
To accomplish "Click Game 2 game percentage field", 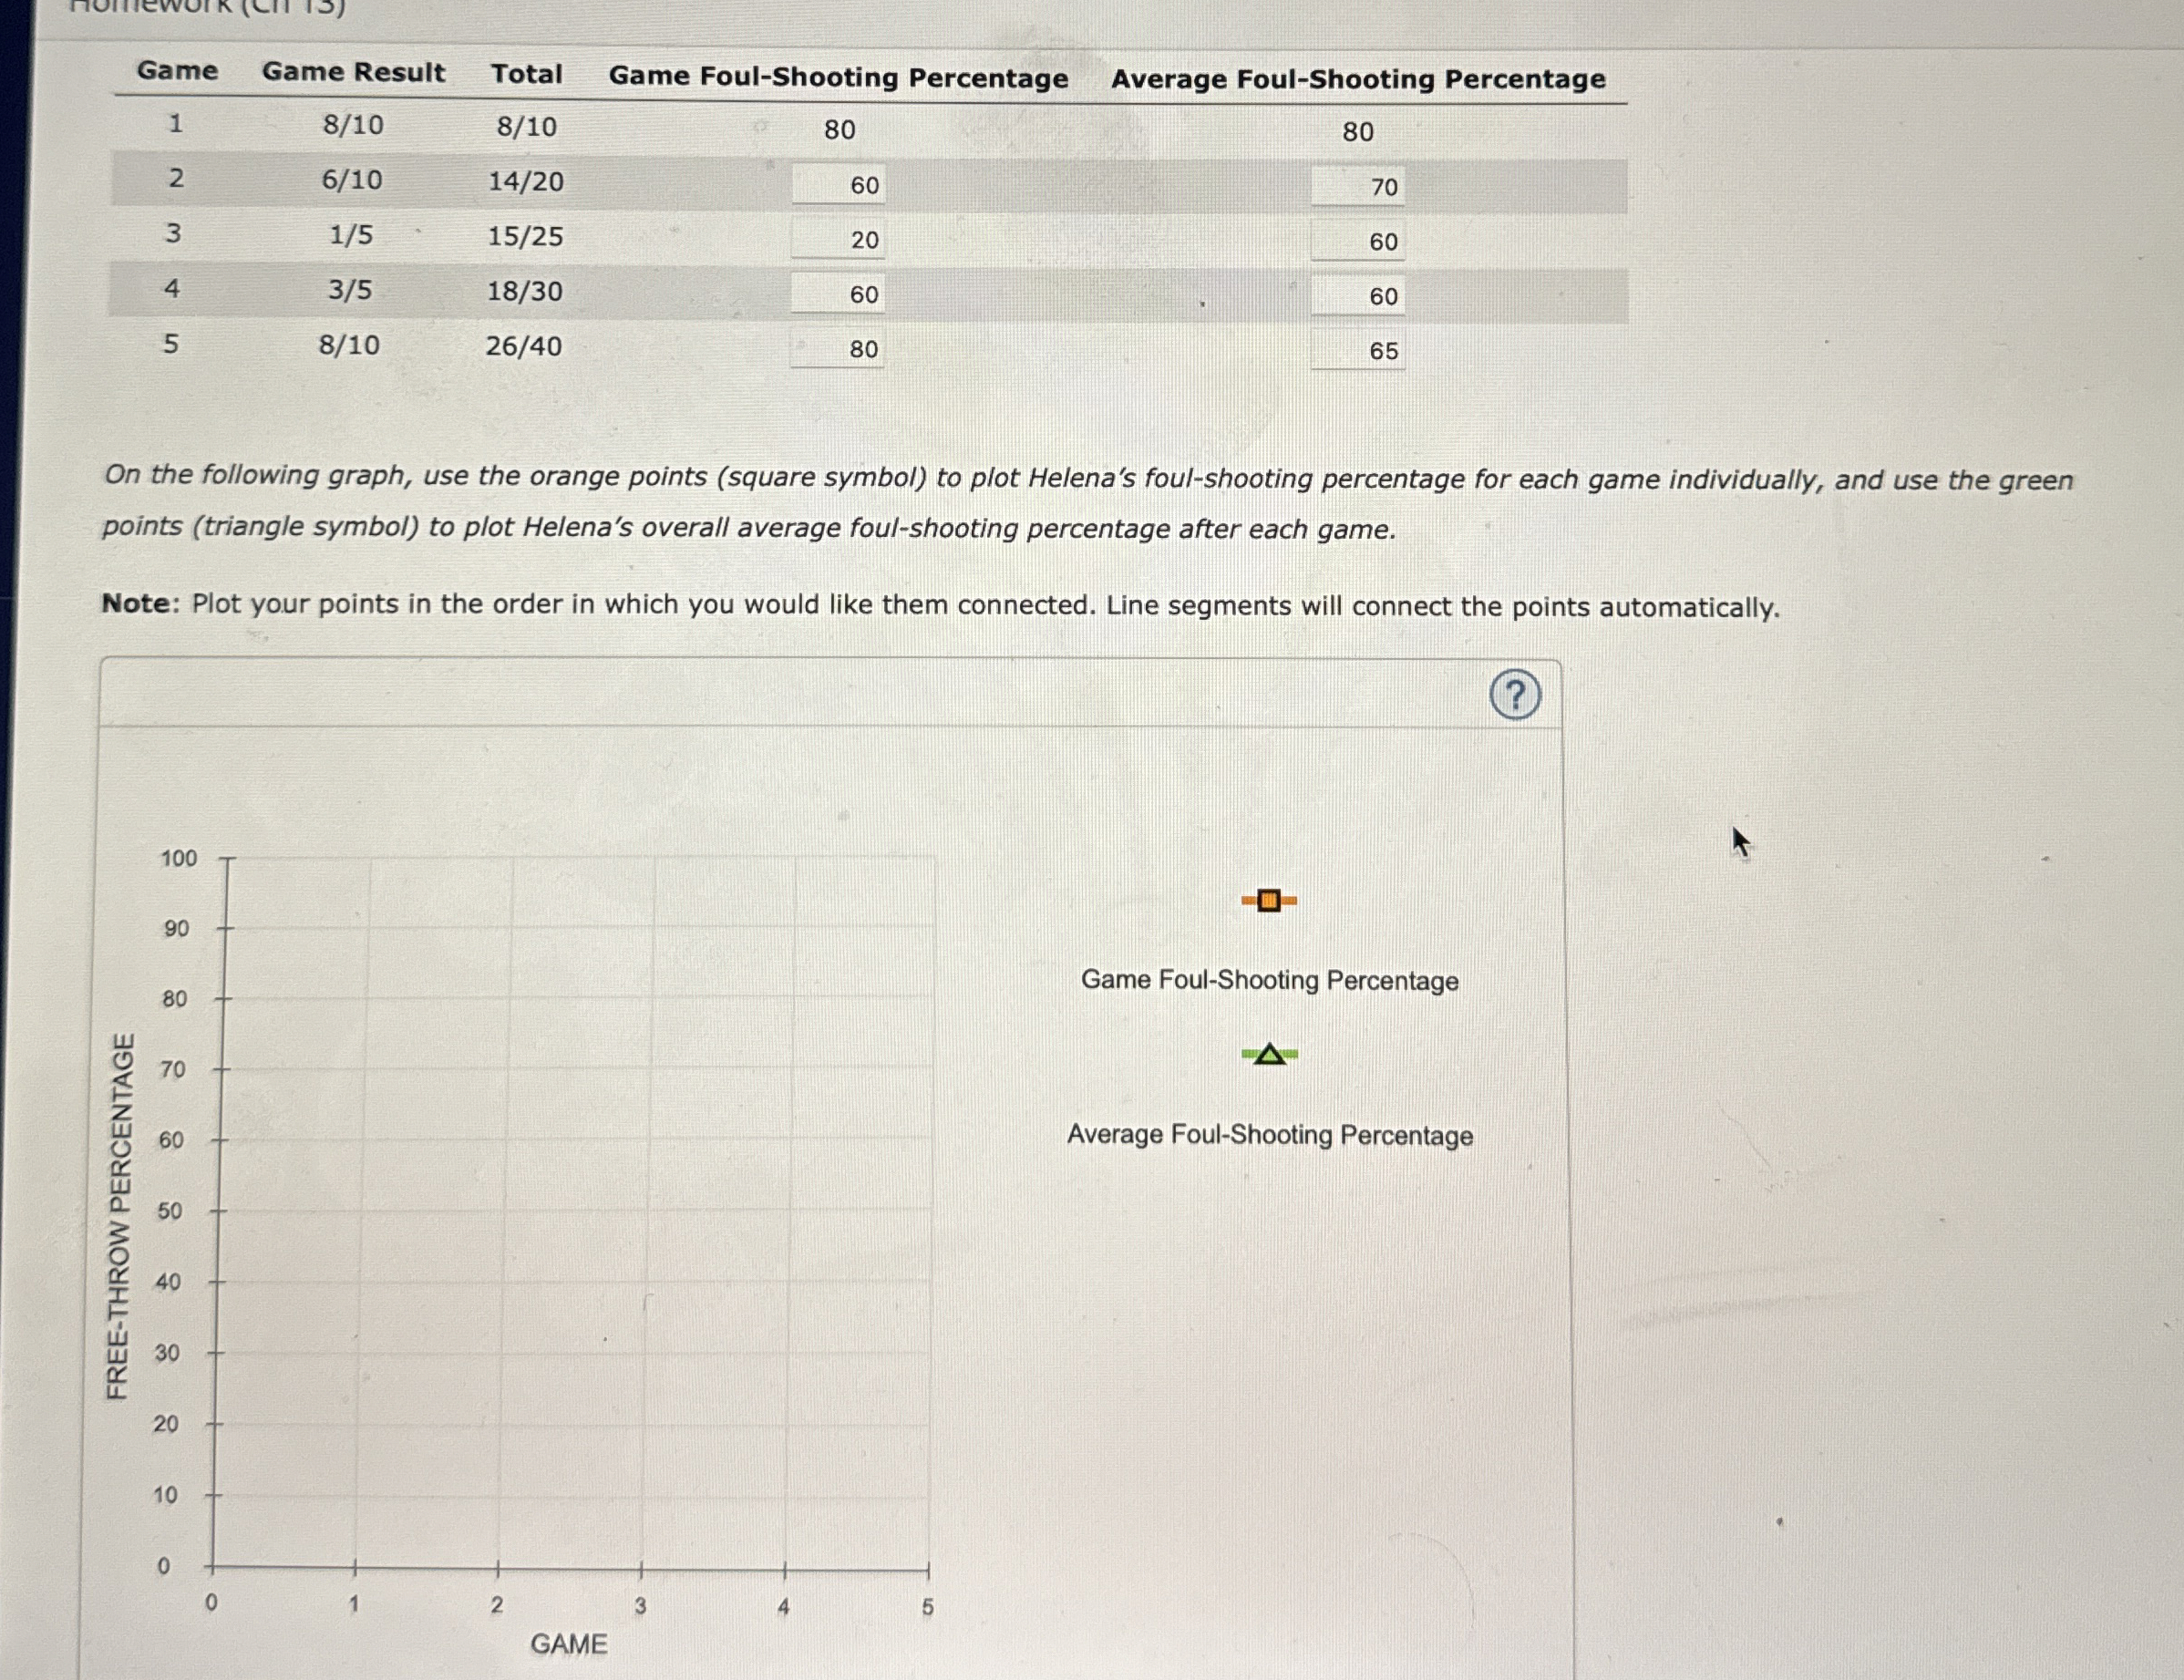I will point(838,185).
